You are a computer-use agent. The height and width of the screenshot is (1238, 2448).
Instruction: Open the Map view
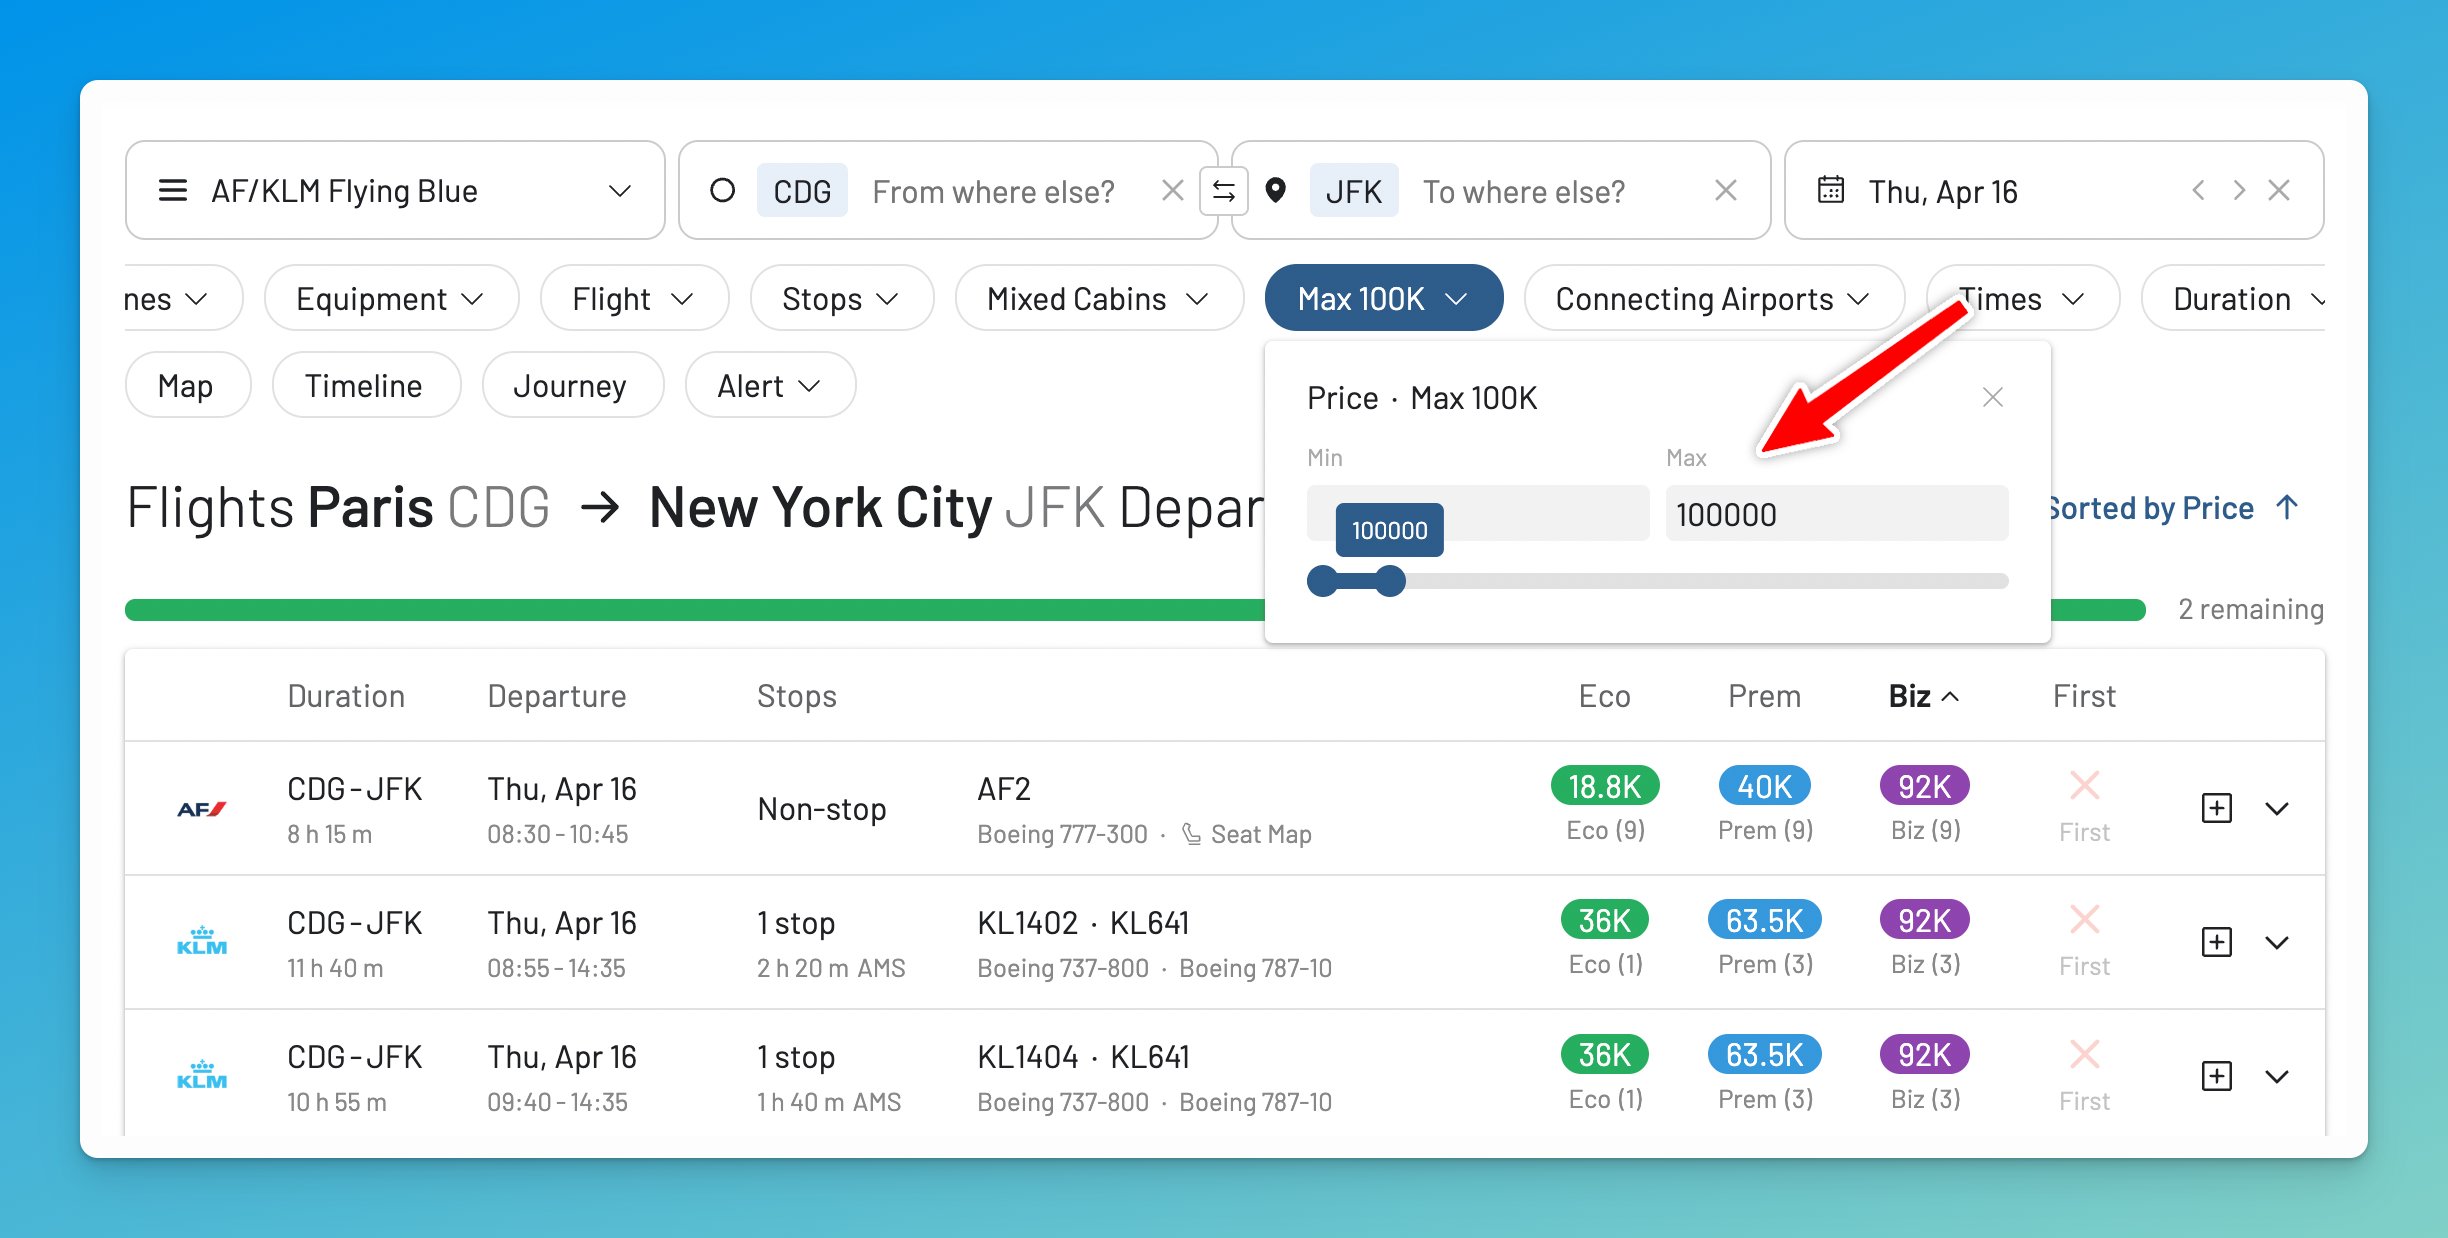[187, 385]
